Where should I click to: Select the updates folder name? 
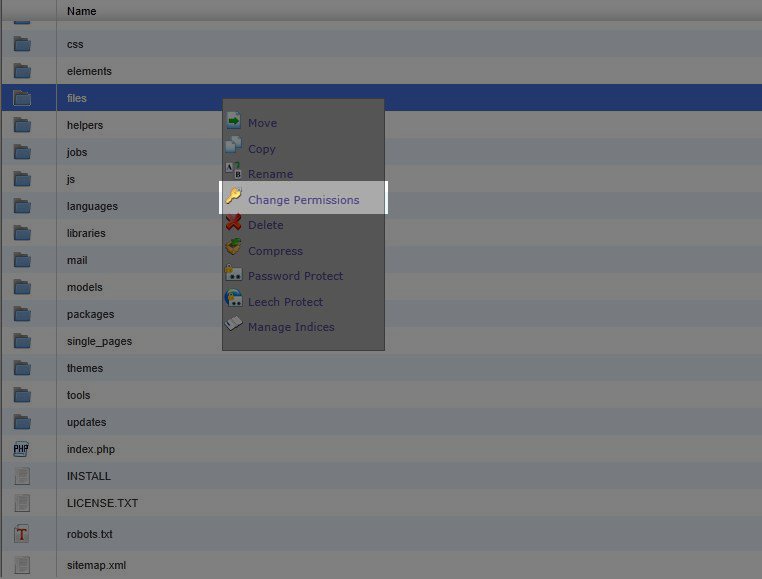pos(87,422)
